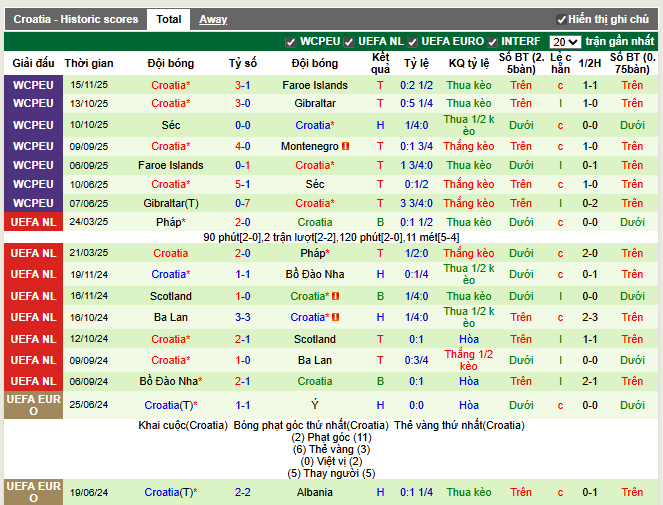
Task: Click the red card icon beside Montenegro
Action: tap(346, 146)
